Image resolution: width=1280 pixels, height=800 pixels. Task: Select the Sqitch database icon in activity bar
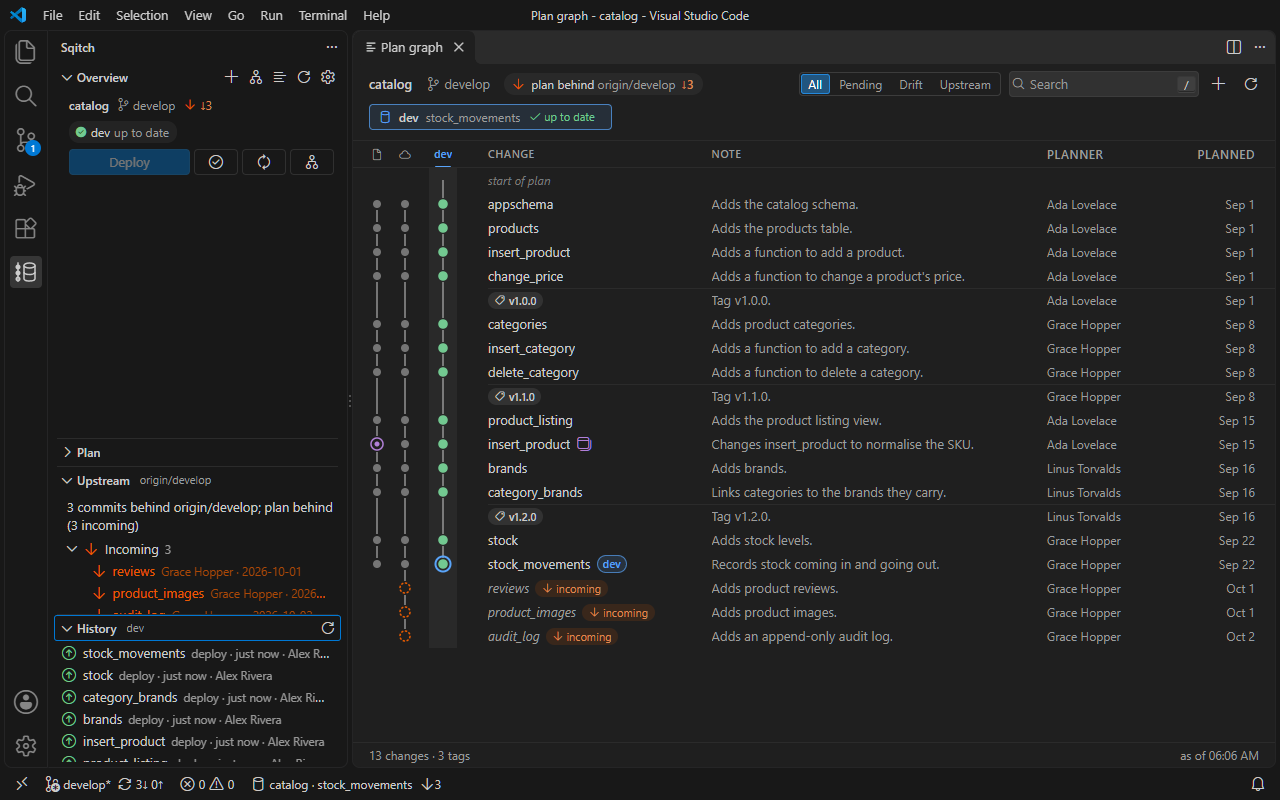[26, 272]
